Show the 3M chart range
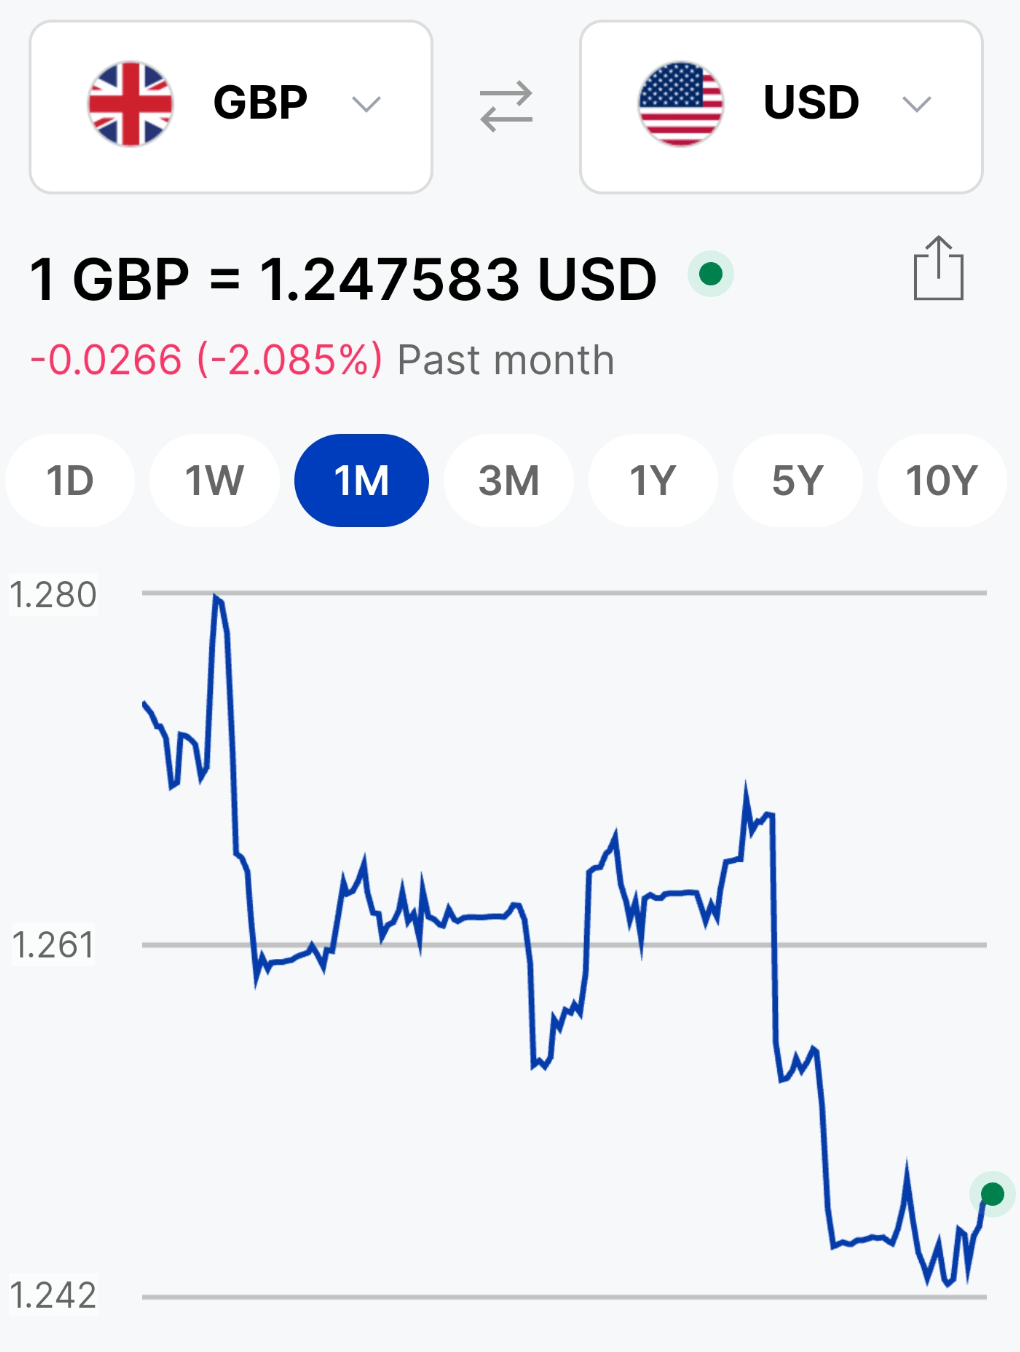The width and height of the screenshot is (1020, 1352). [x=509, y=481]
